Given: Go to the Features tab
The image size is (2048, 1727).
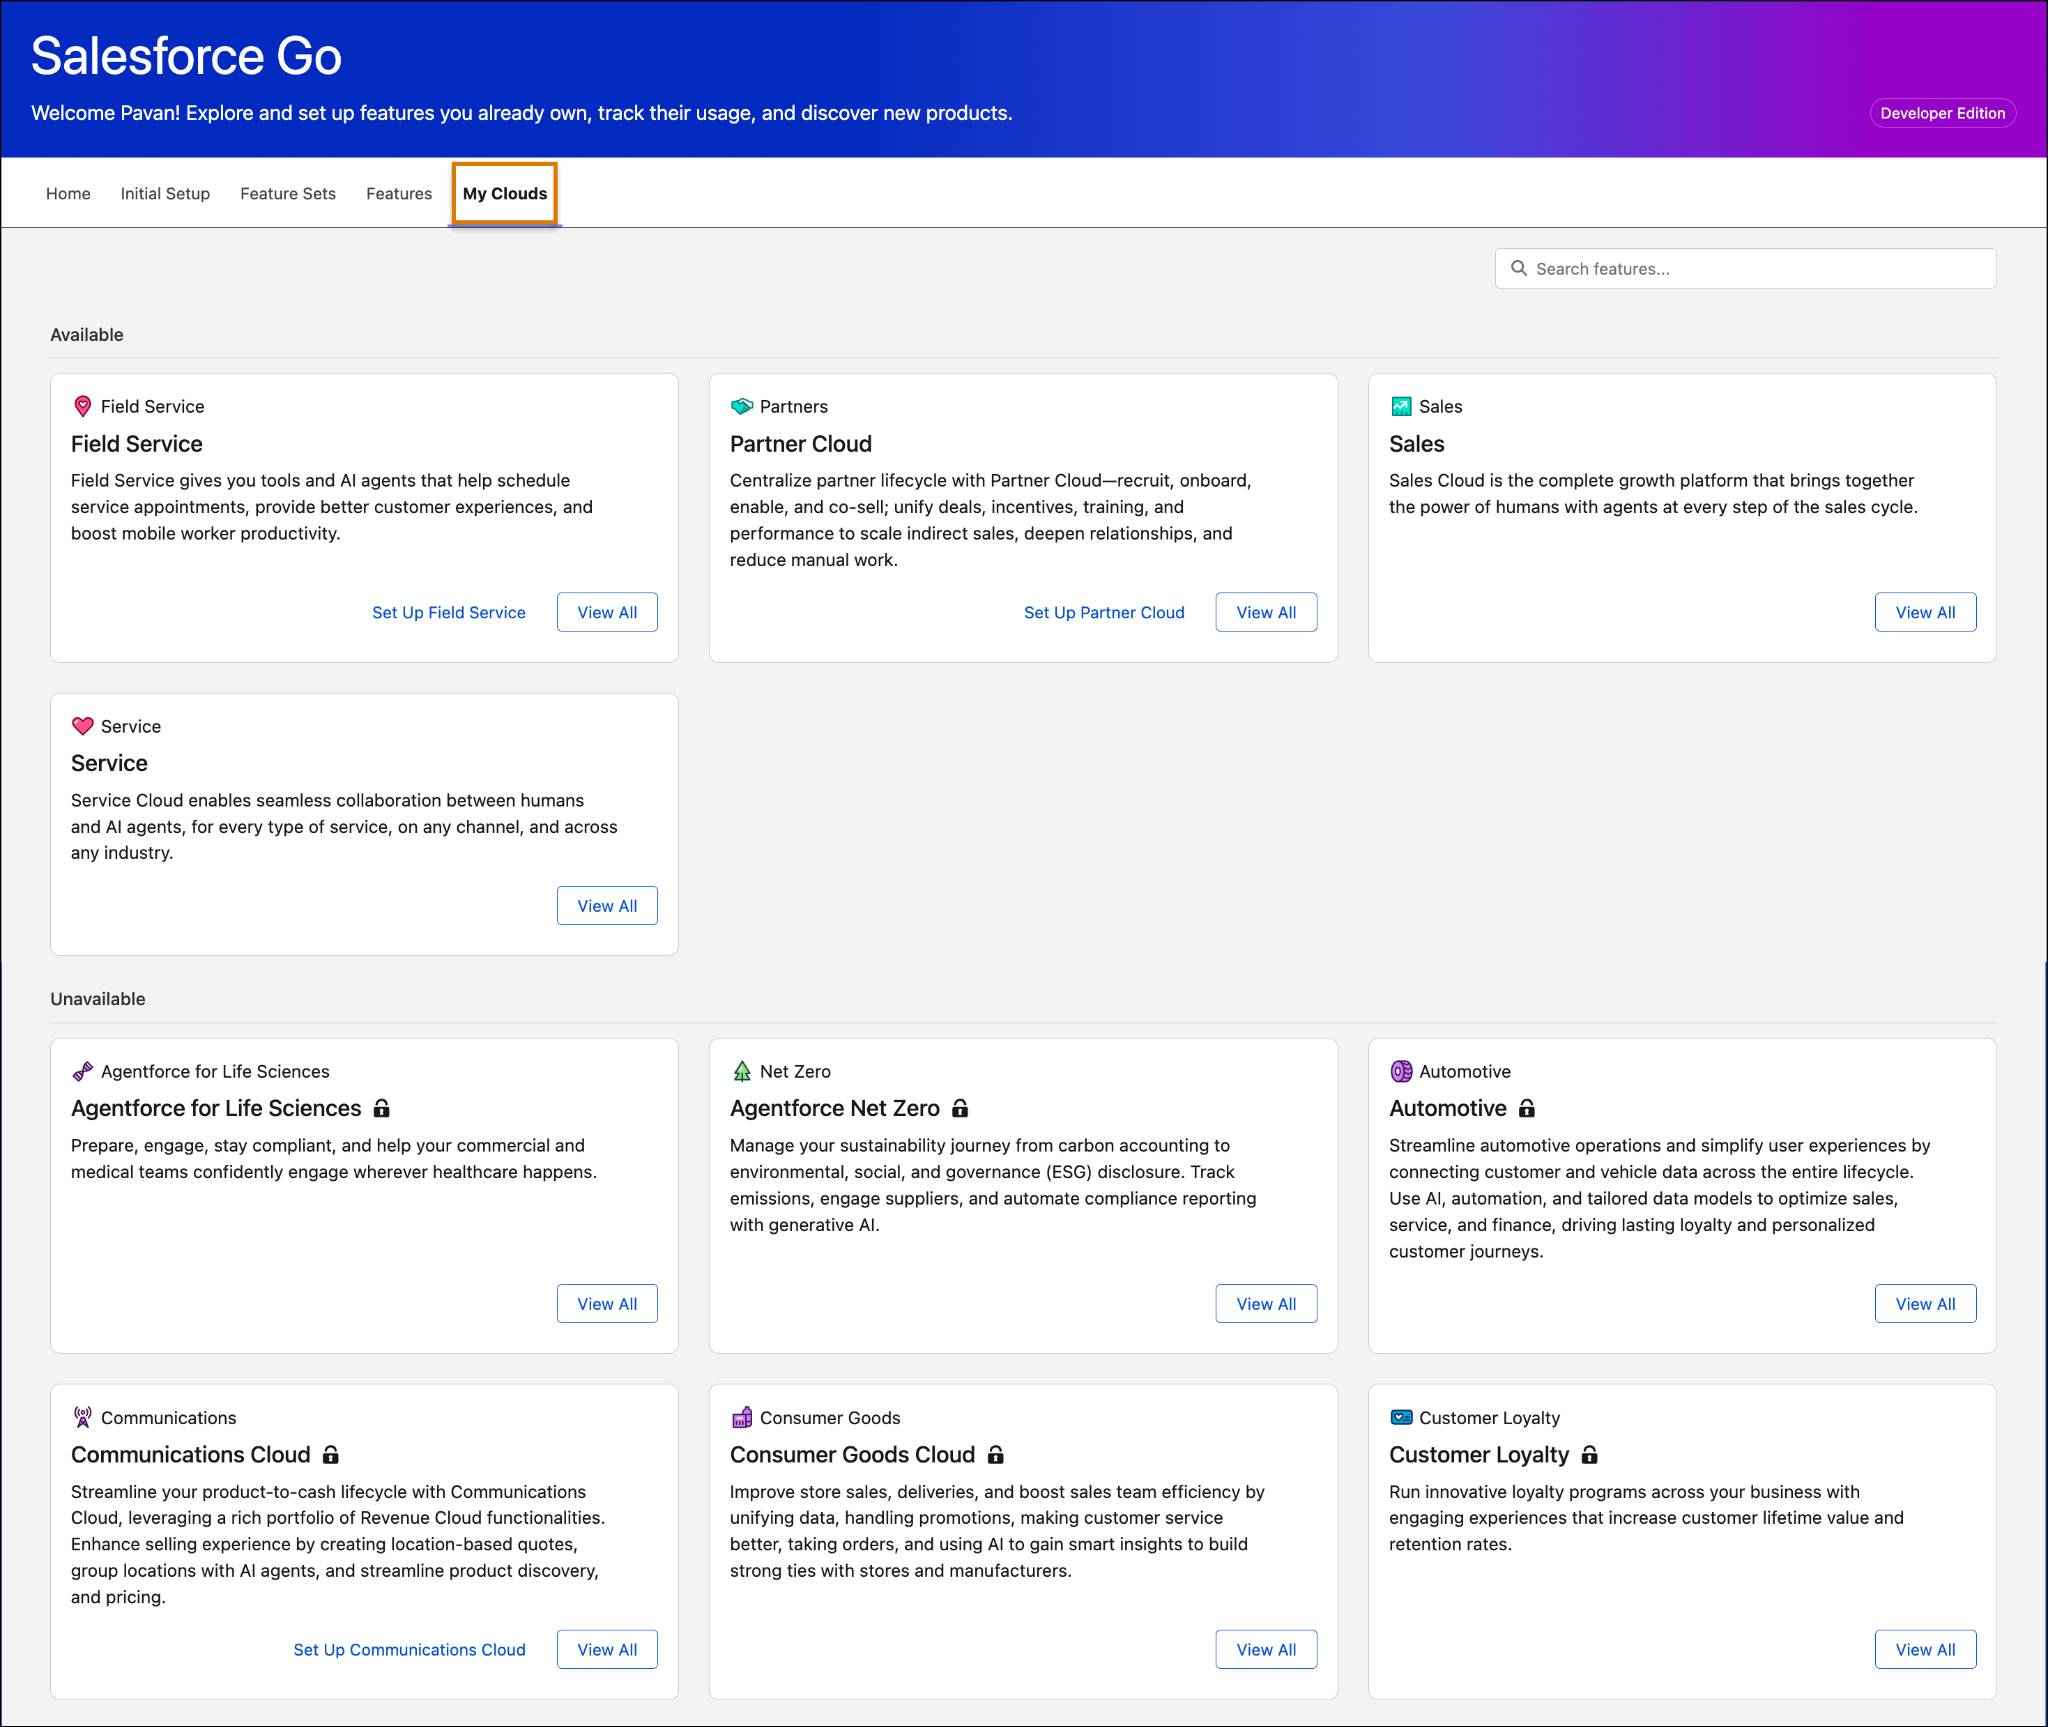Looking at the screenshot, I should [x=399, y=193].
